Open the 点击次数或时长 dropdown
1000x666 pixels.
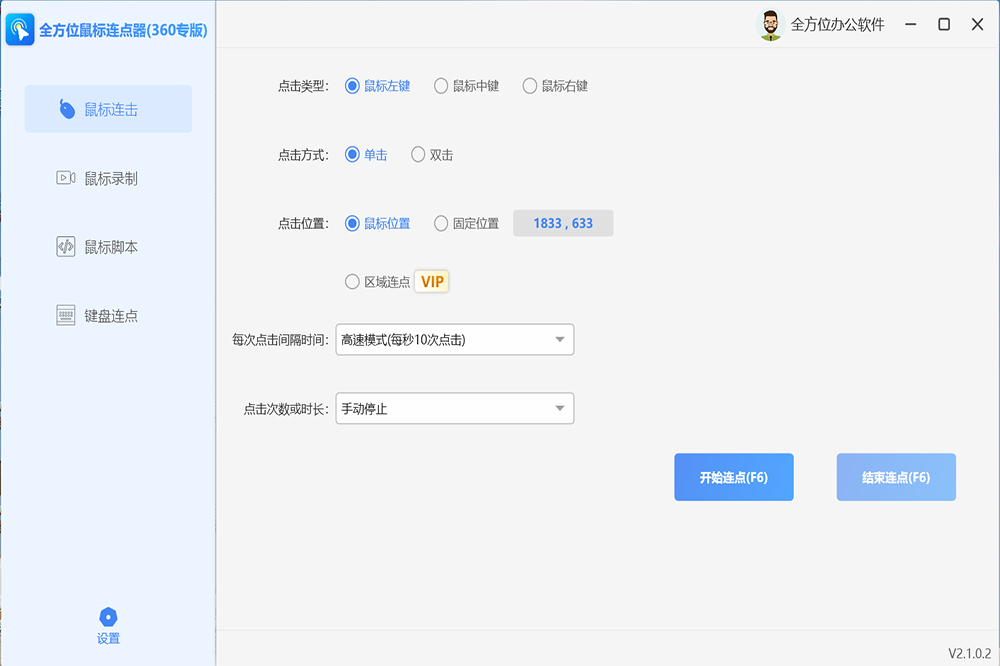tap(455, 408)
